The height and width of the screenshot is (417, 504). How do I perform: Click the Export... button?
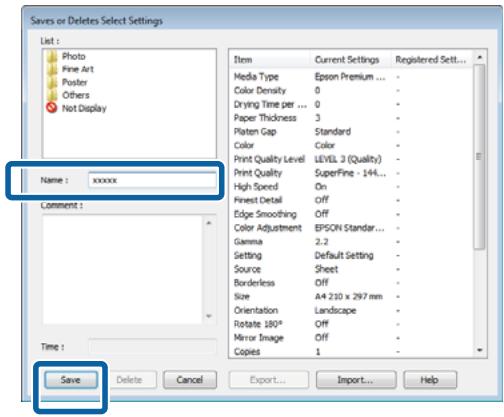268,380
